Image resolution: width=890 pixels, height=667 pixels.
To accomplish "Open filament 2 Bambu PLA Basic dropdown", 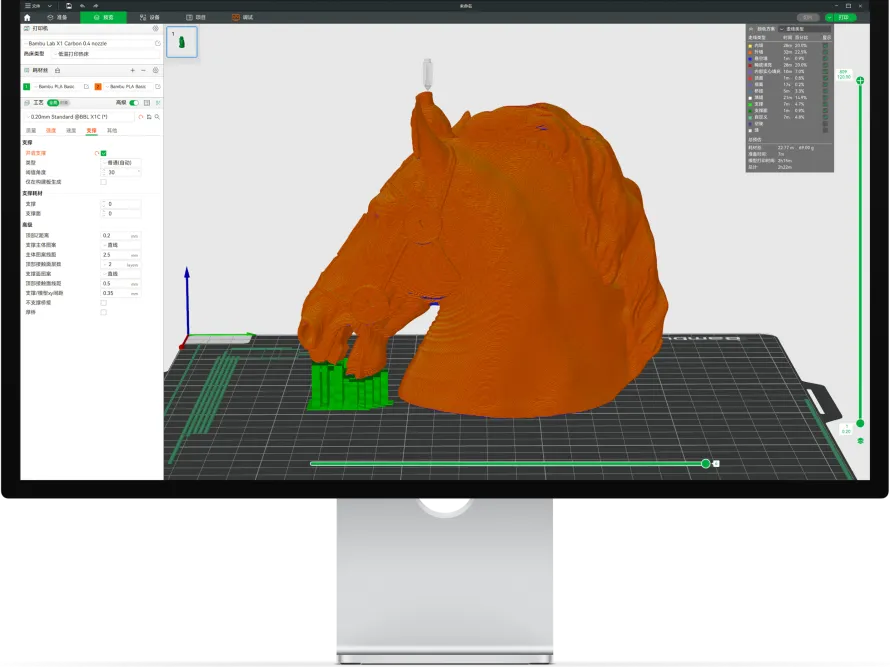I will coord(128,87).
